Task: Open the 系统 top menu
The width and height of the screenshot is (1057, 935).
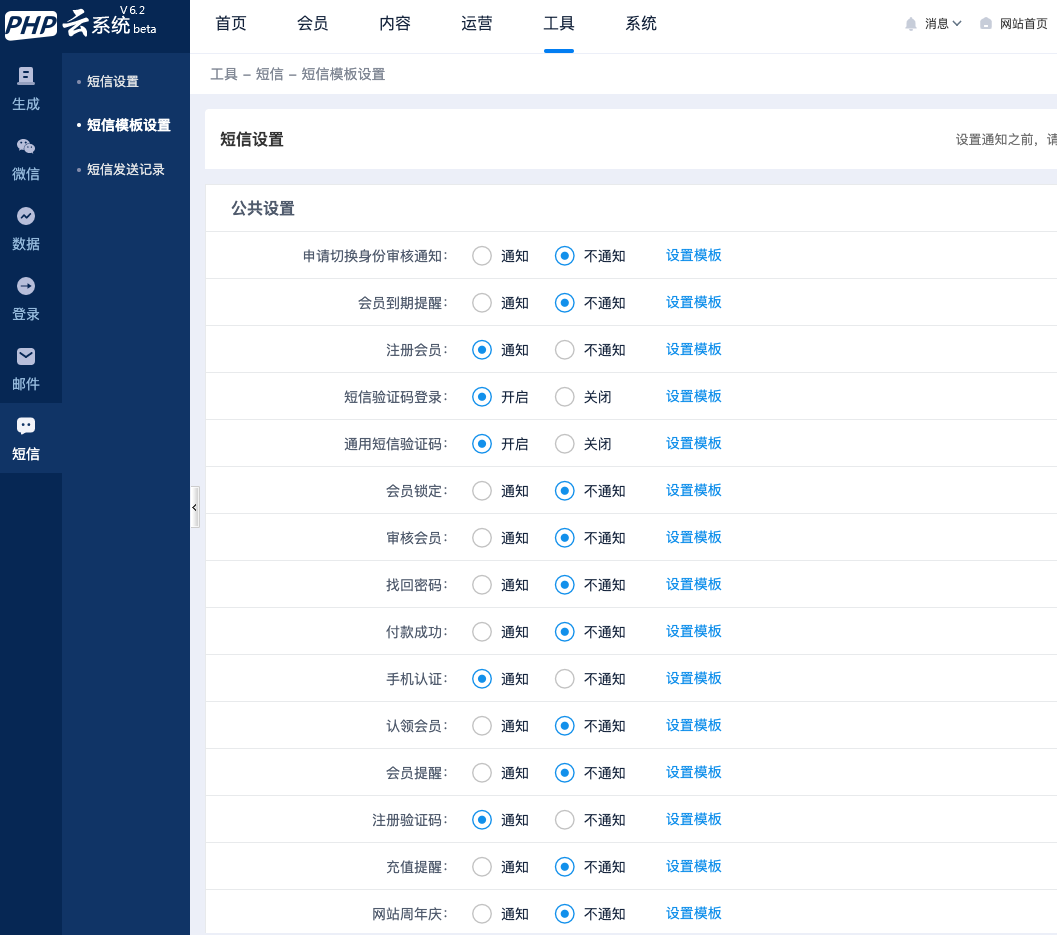Action: point(641,24)
